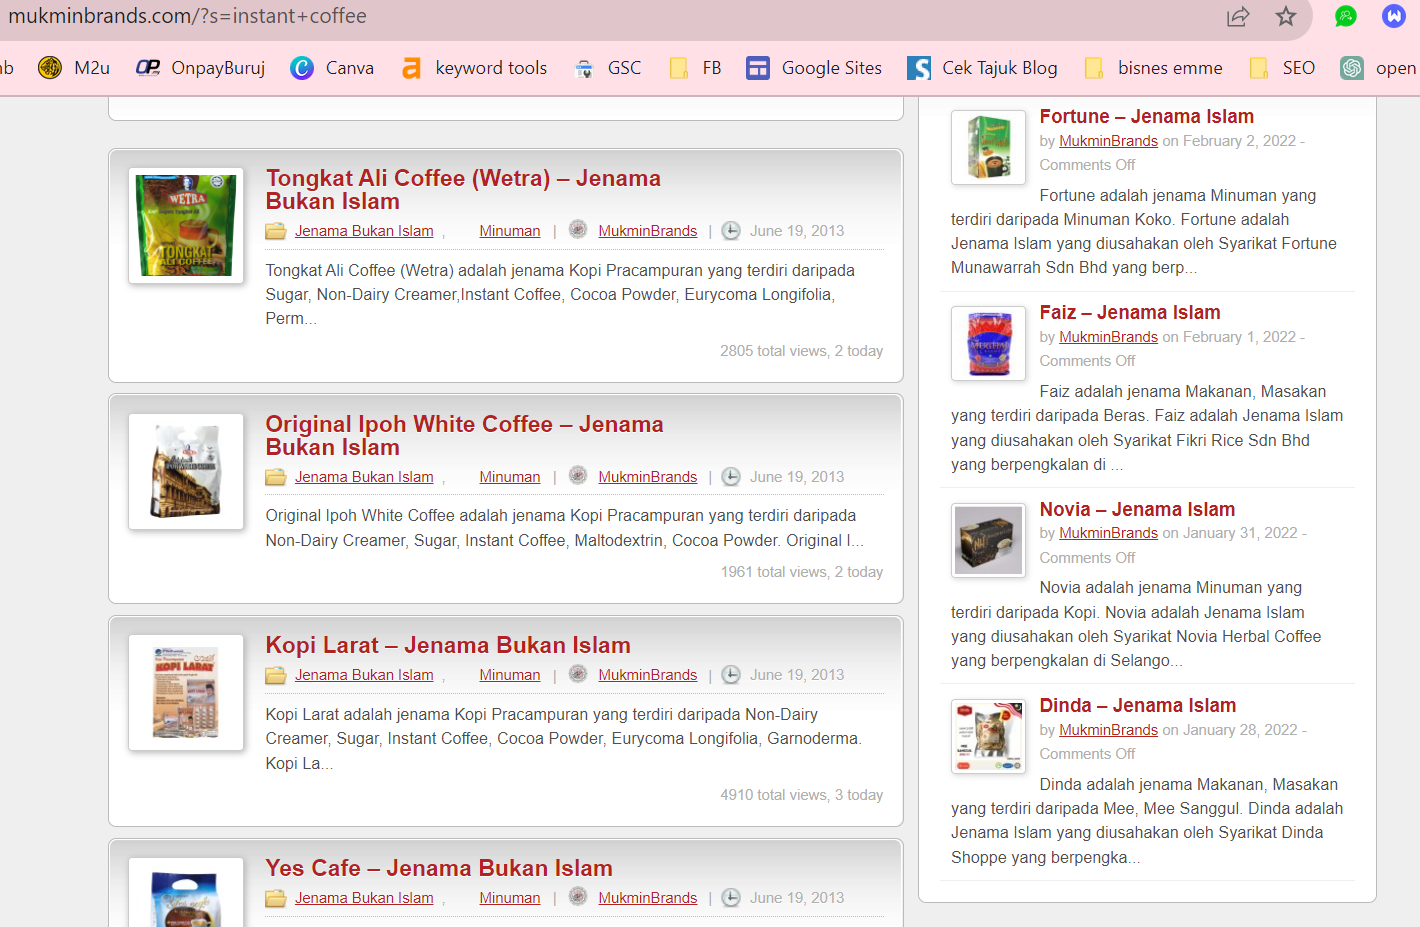Open the keyword tools bookmark
This screenshot has width=1420, height=927.
474,68
